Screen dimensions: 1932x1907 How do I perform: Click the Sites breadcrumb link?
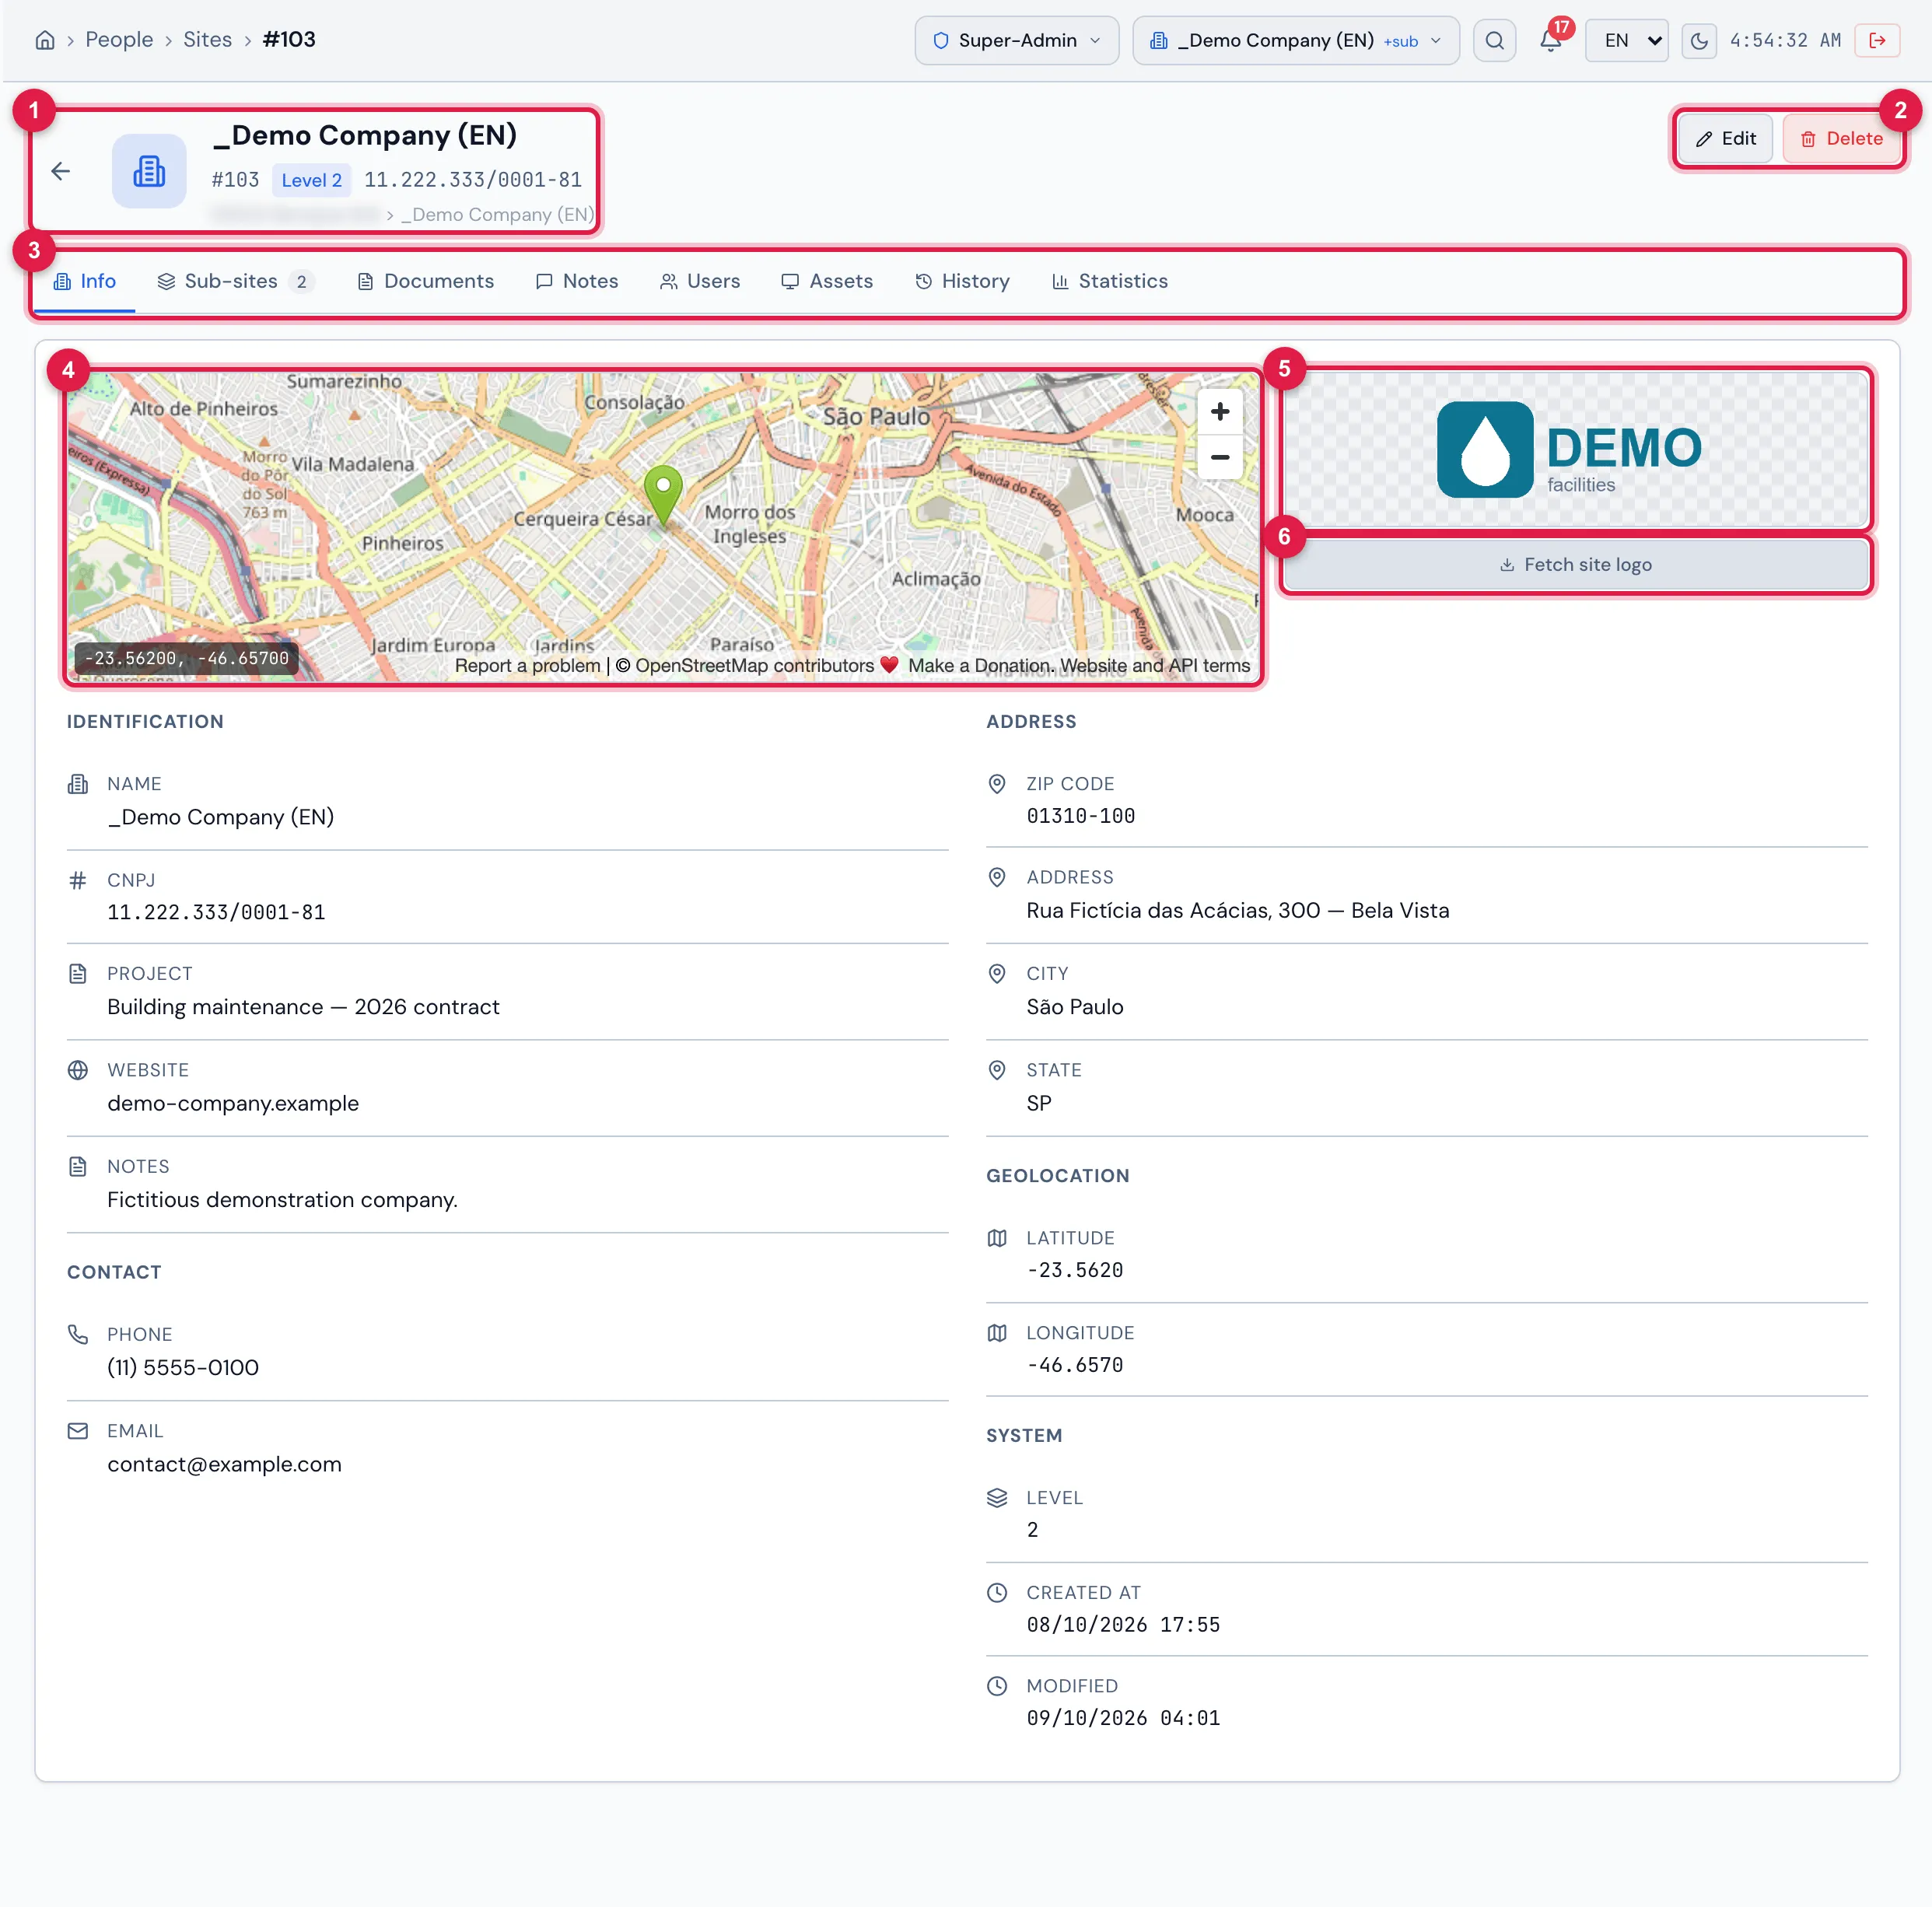coord(207,40)
